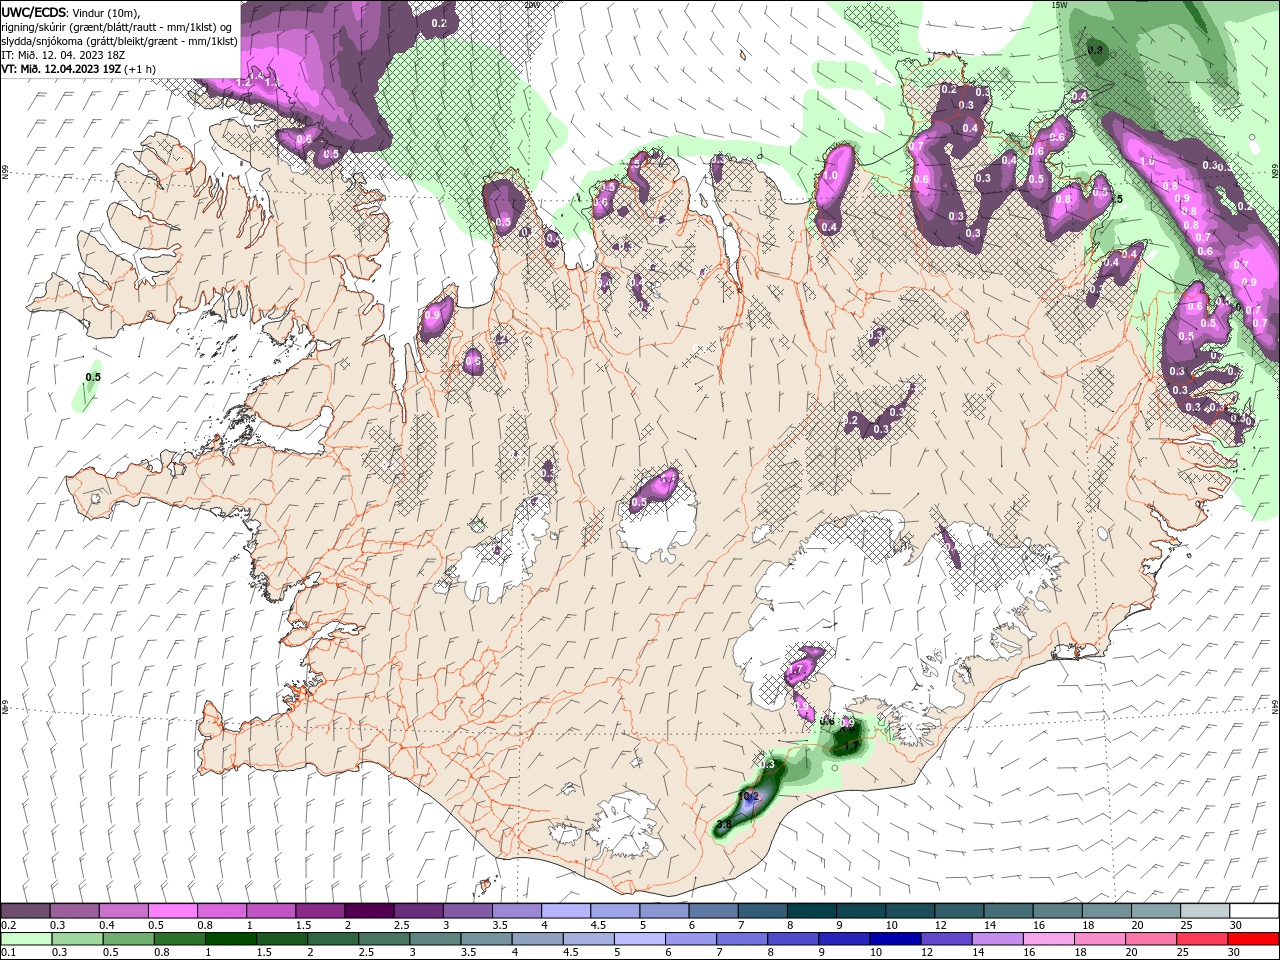The image size is (1280, 960).
Task: Click the grey-purple 0.2 snowfall legend swatch
Action: tap(25, 911)
